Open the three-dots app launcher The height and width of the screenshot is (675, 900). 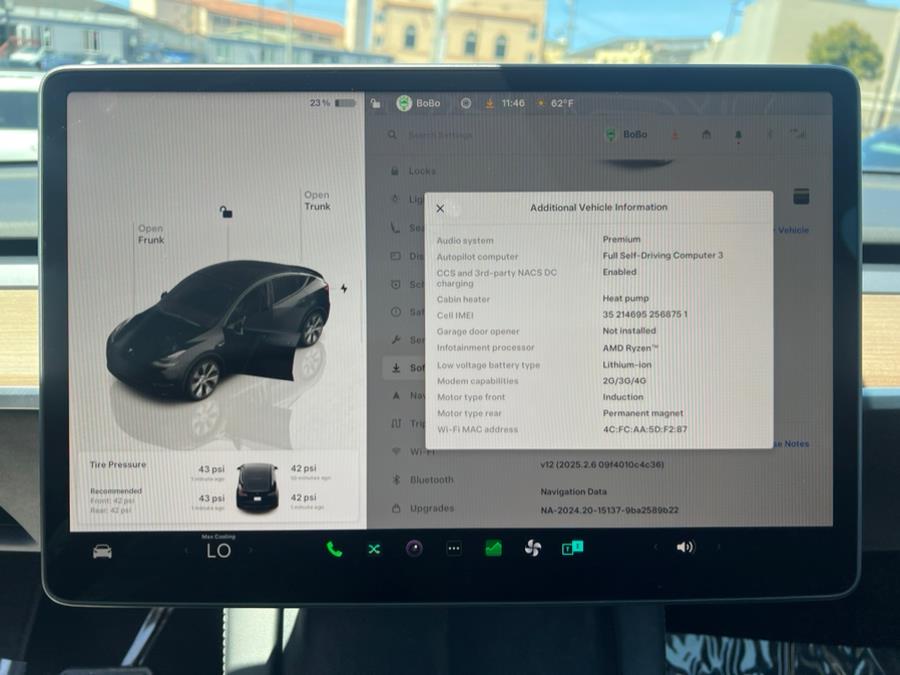pos(454,549)
